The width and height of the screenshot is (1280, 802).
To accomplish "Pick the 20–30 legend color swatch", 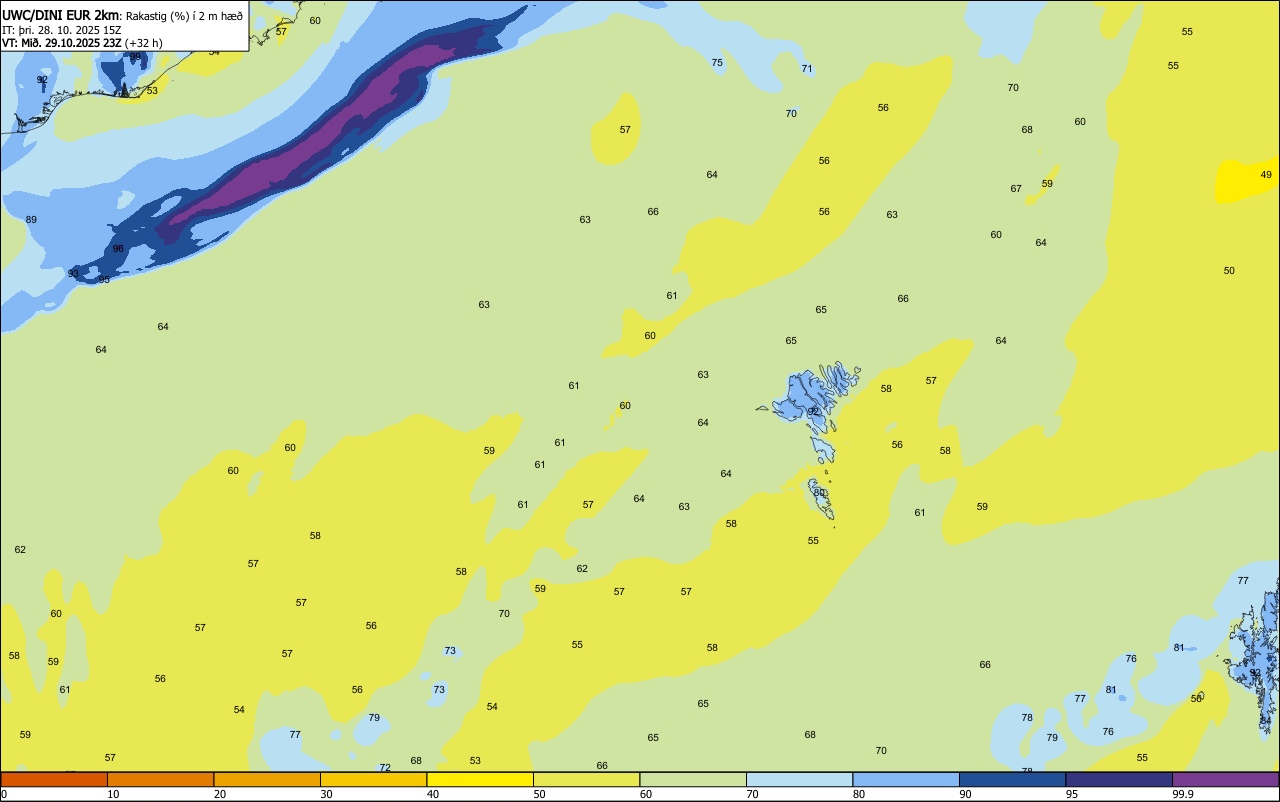I will pos(267,779).
